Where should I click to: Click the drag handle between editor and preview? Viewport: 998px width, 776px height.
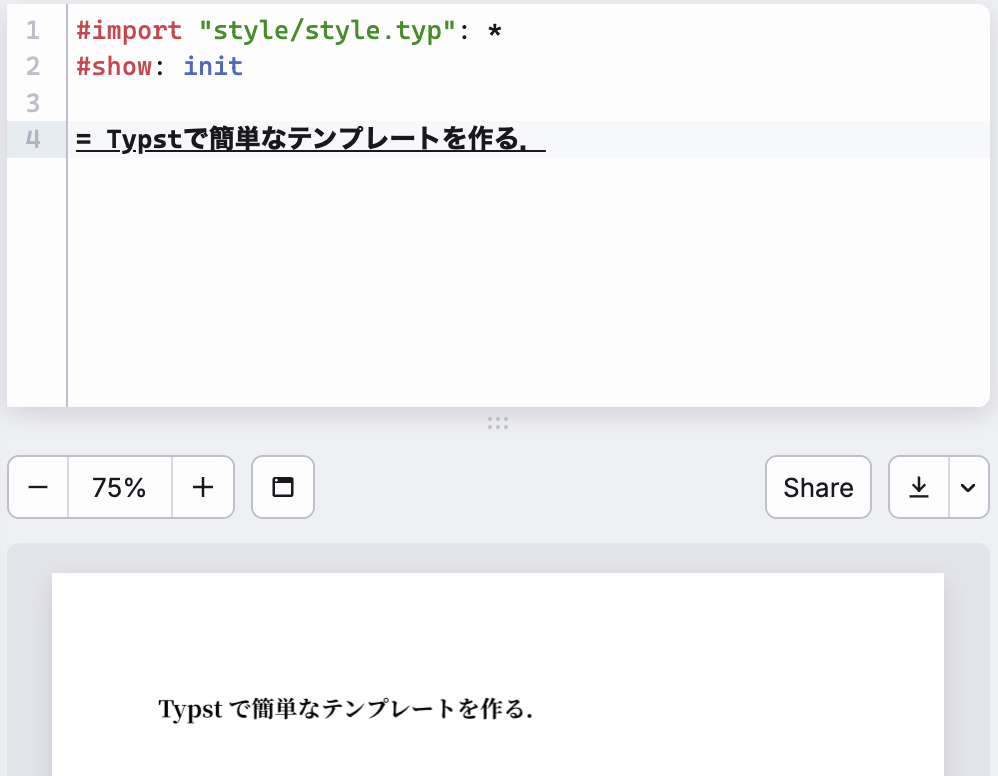498,423
